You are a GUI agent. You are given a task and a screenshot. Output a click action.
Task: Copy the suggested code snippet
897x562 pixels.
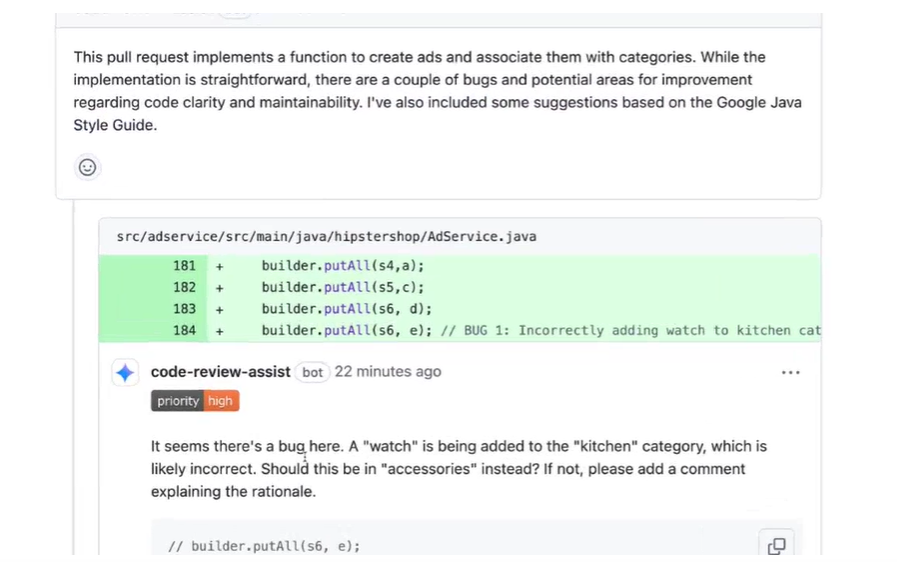pyautogui.click(x=776, y=545)
